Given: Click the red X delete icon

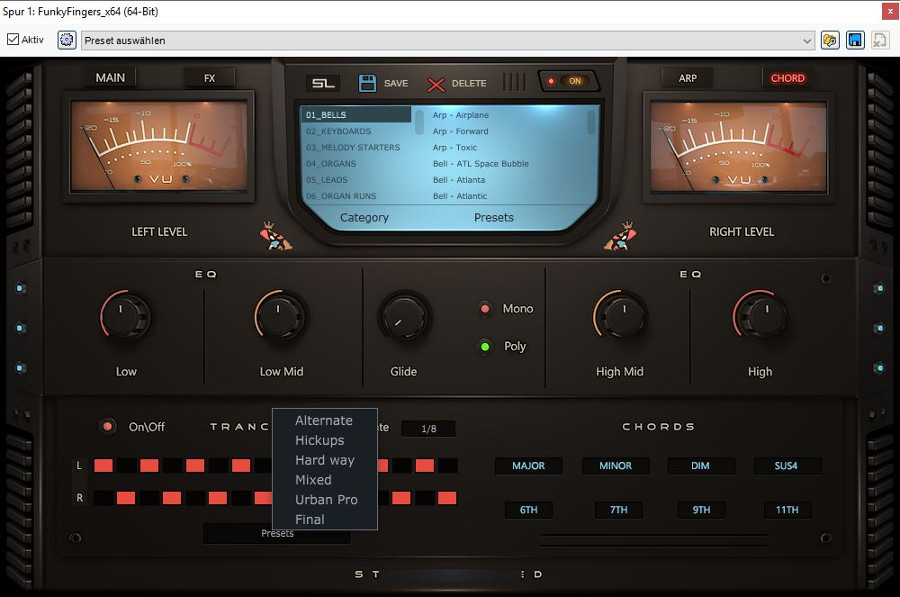Looking at the screenshot, I should tap(436, 84).
